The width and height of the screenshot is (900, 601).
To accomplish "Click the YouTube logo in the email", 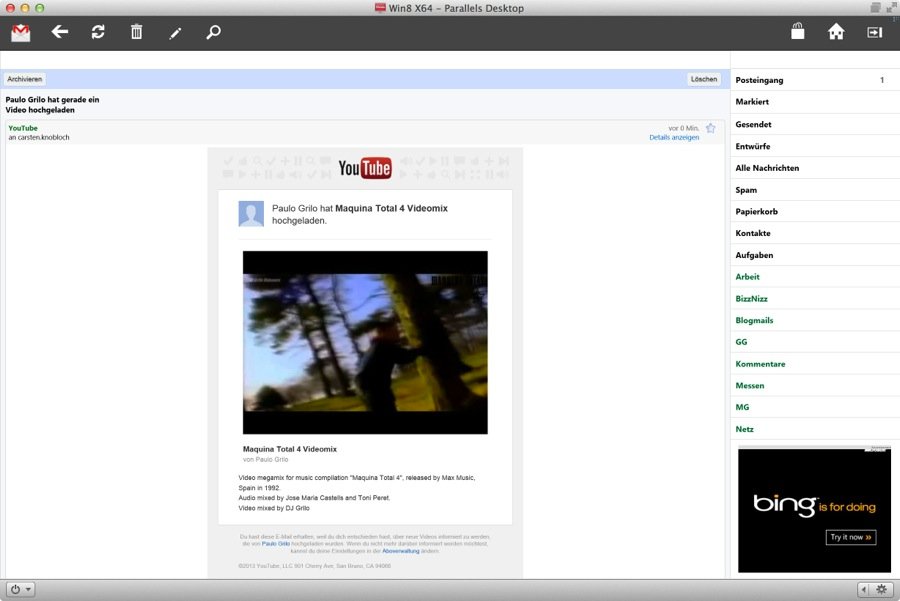I will (x=365, y=168).
